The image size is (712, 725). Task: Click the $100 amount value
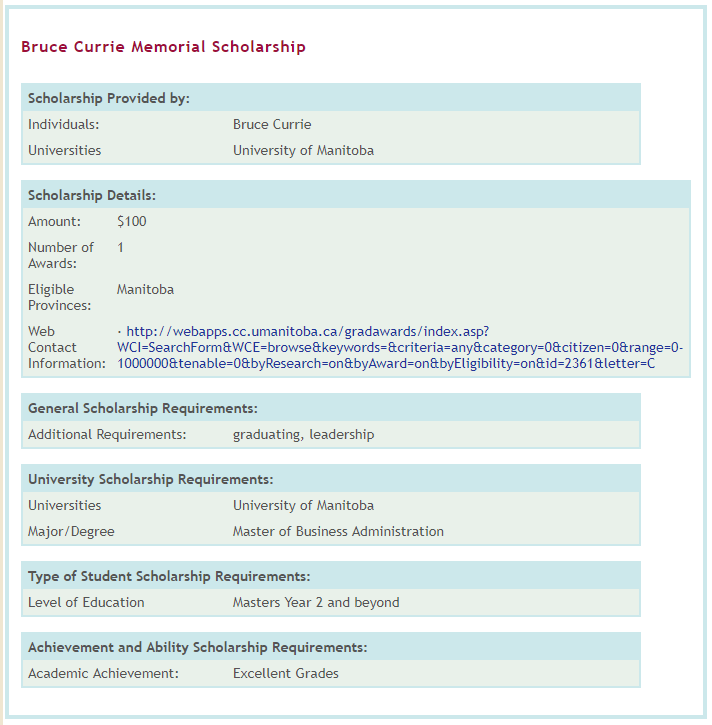pyautogui.click(x=132, y=222)
